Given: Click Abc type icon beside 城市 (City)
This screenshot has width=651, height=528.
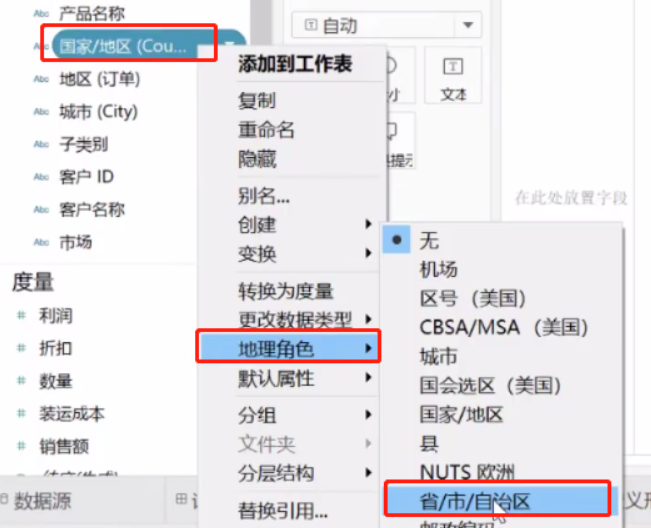Looking at the screenshot, I should pyautogui.click(x=41, y=112).
